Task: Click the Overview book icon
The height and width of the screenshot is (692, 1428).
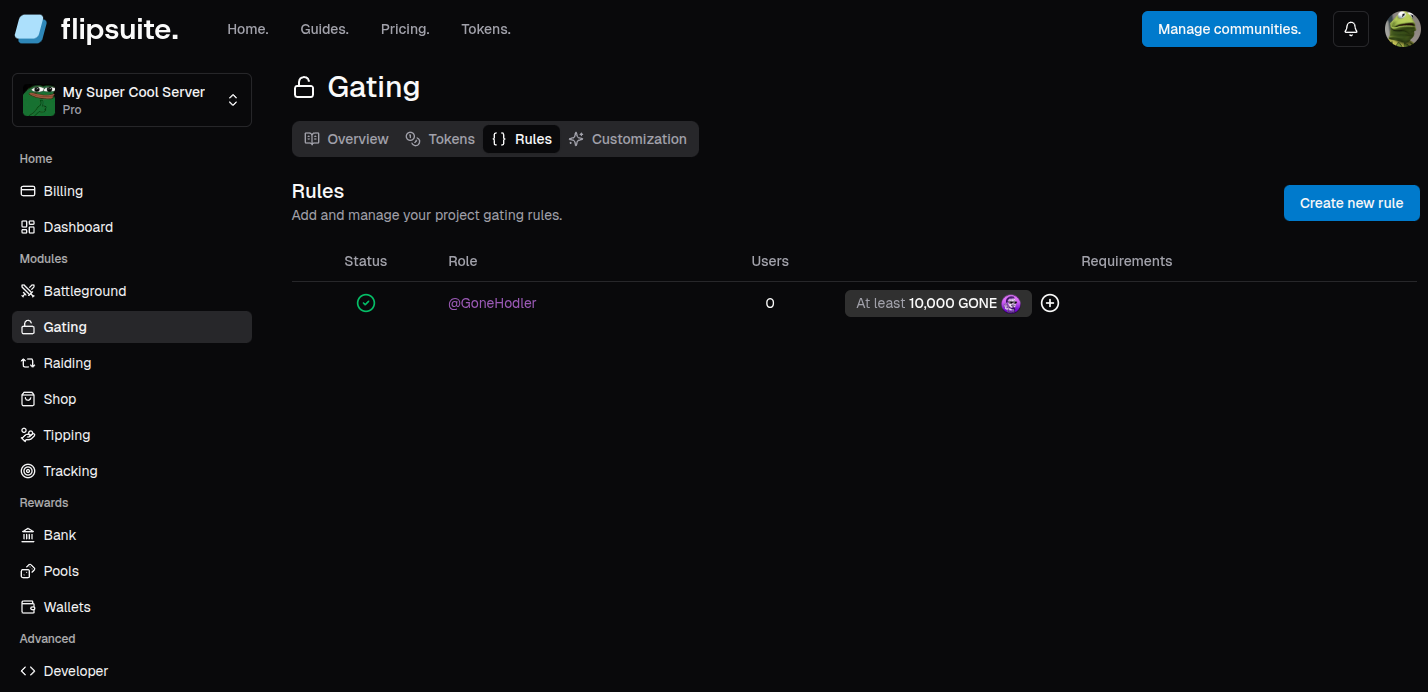Action: pos(312,139)
